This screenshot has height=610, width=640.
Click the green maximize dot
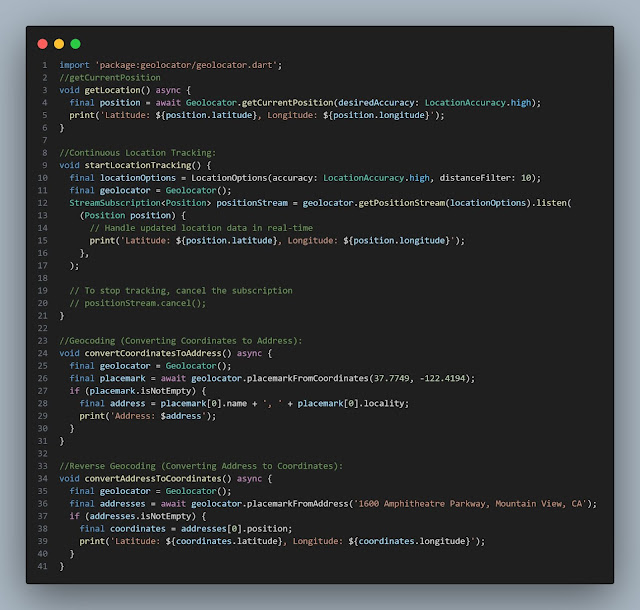76,44
